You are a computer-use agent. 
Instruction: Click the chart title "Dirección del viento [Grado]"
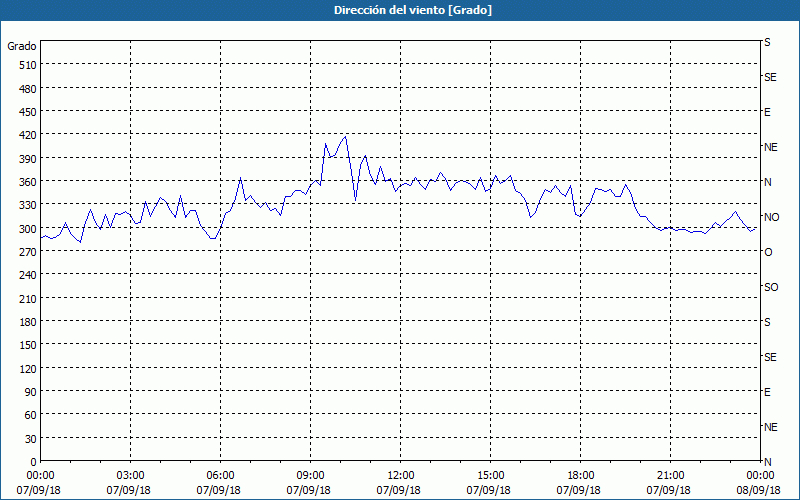coord(413,10)
